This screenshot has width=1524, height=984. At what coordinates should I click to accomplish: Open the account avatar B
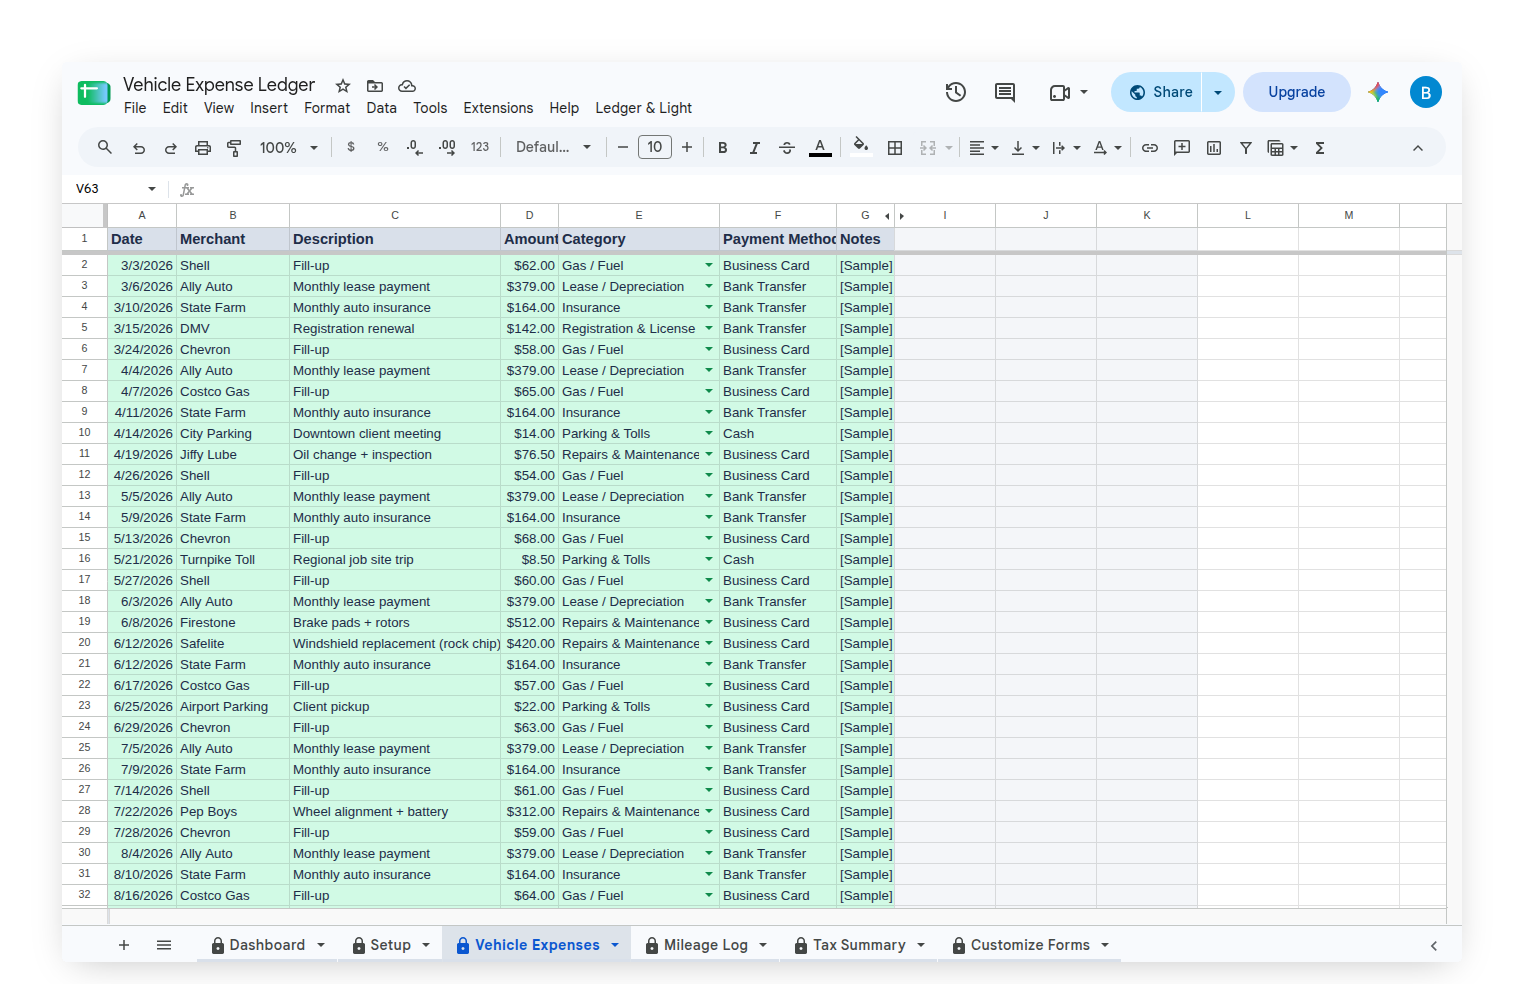pos(1426,92)
